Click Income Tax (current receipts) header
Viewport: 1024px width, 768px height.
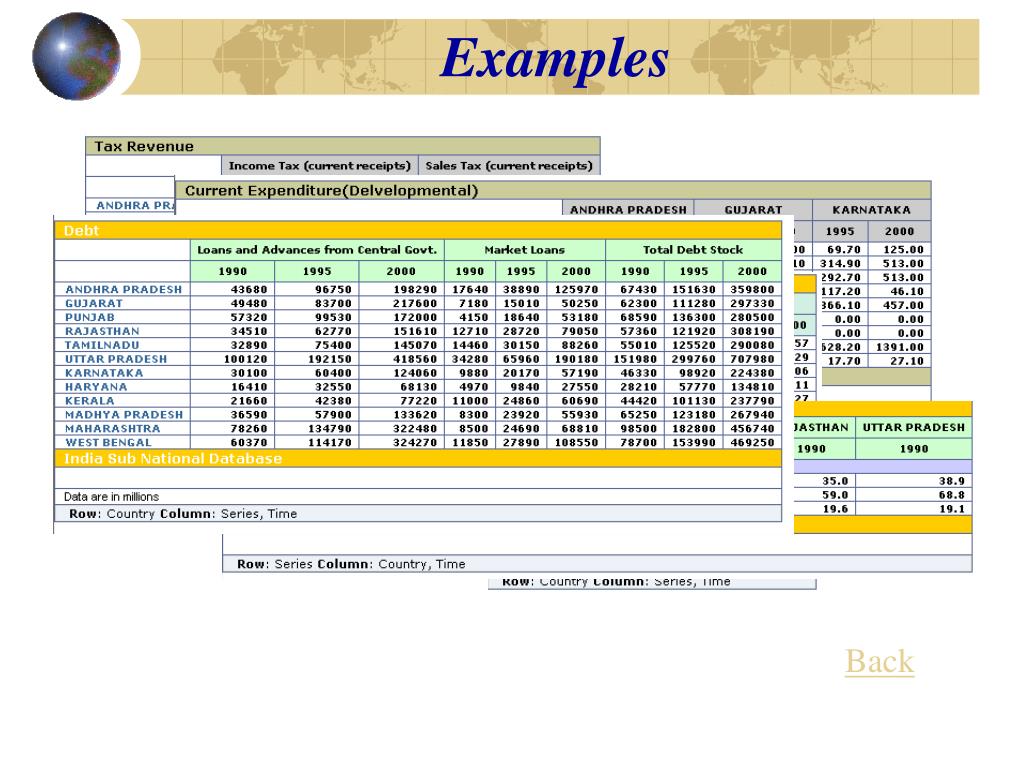coord(319,166)
